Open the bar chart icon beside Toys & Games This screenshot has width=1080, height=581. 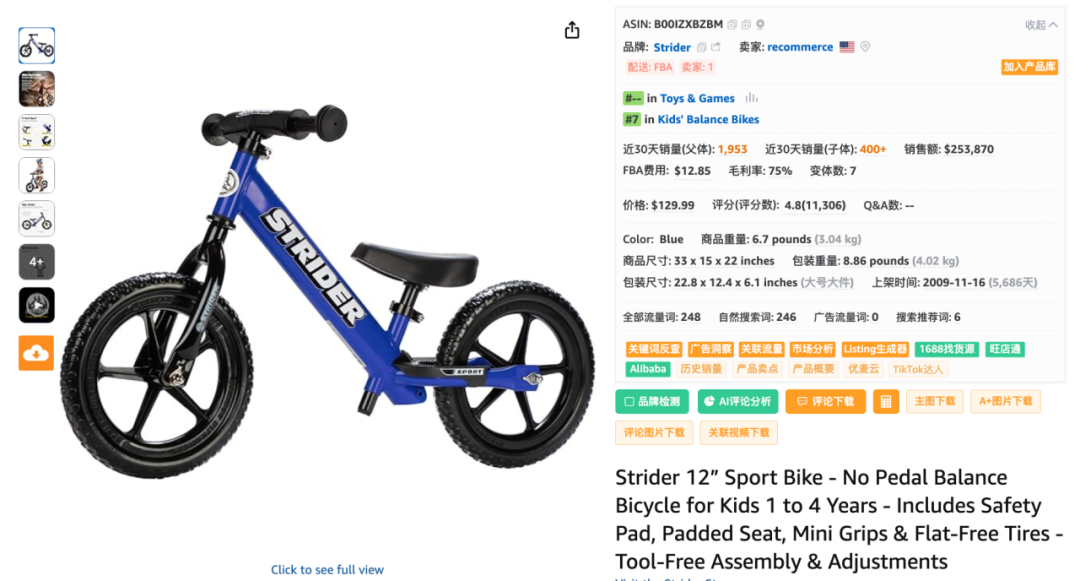[751, 98]
